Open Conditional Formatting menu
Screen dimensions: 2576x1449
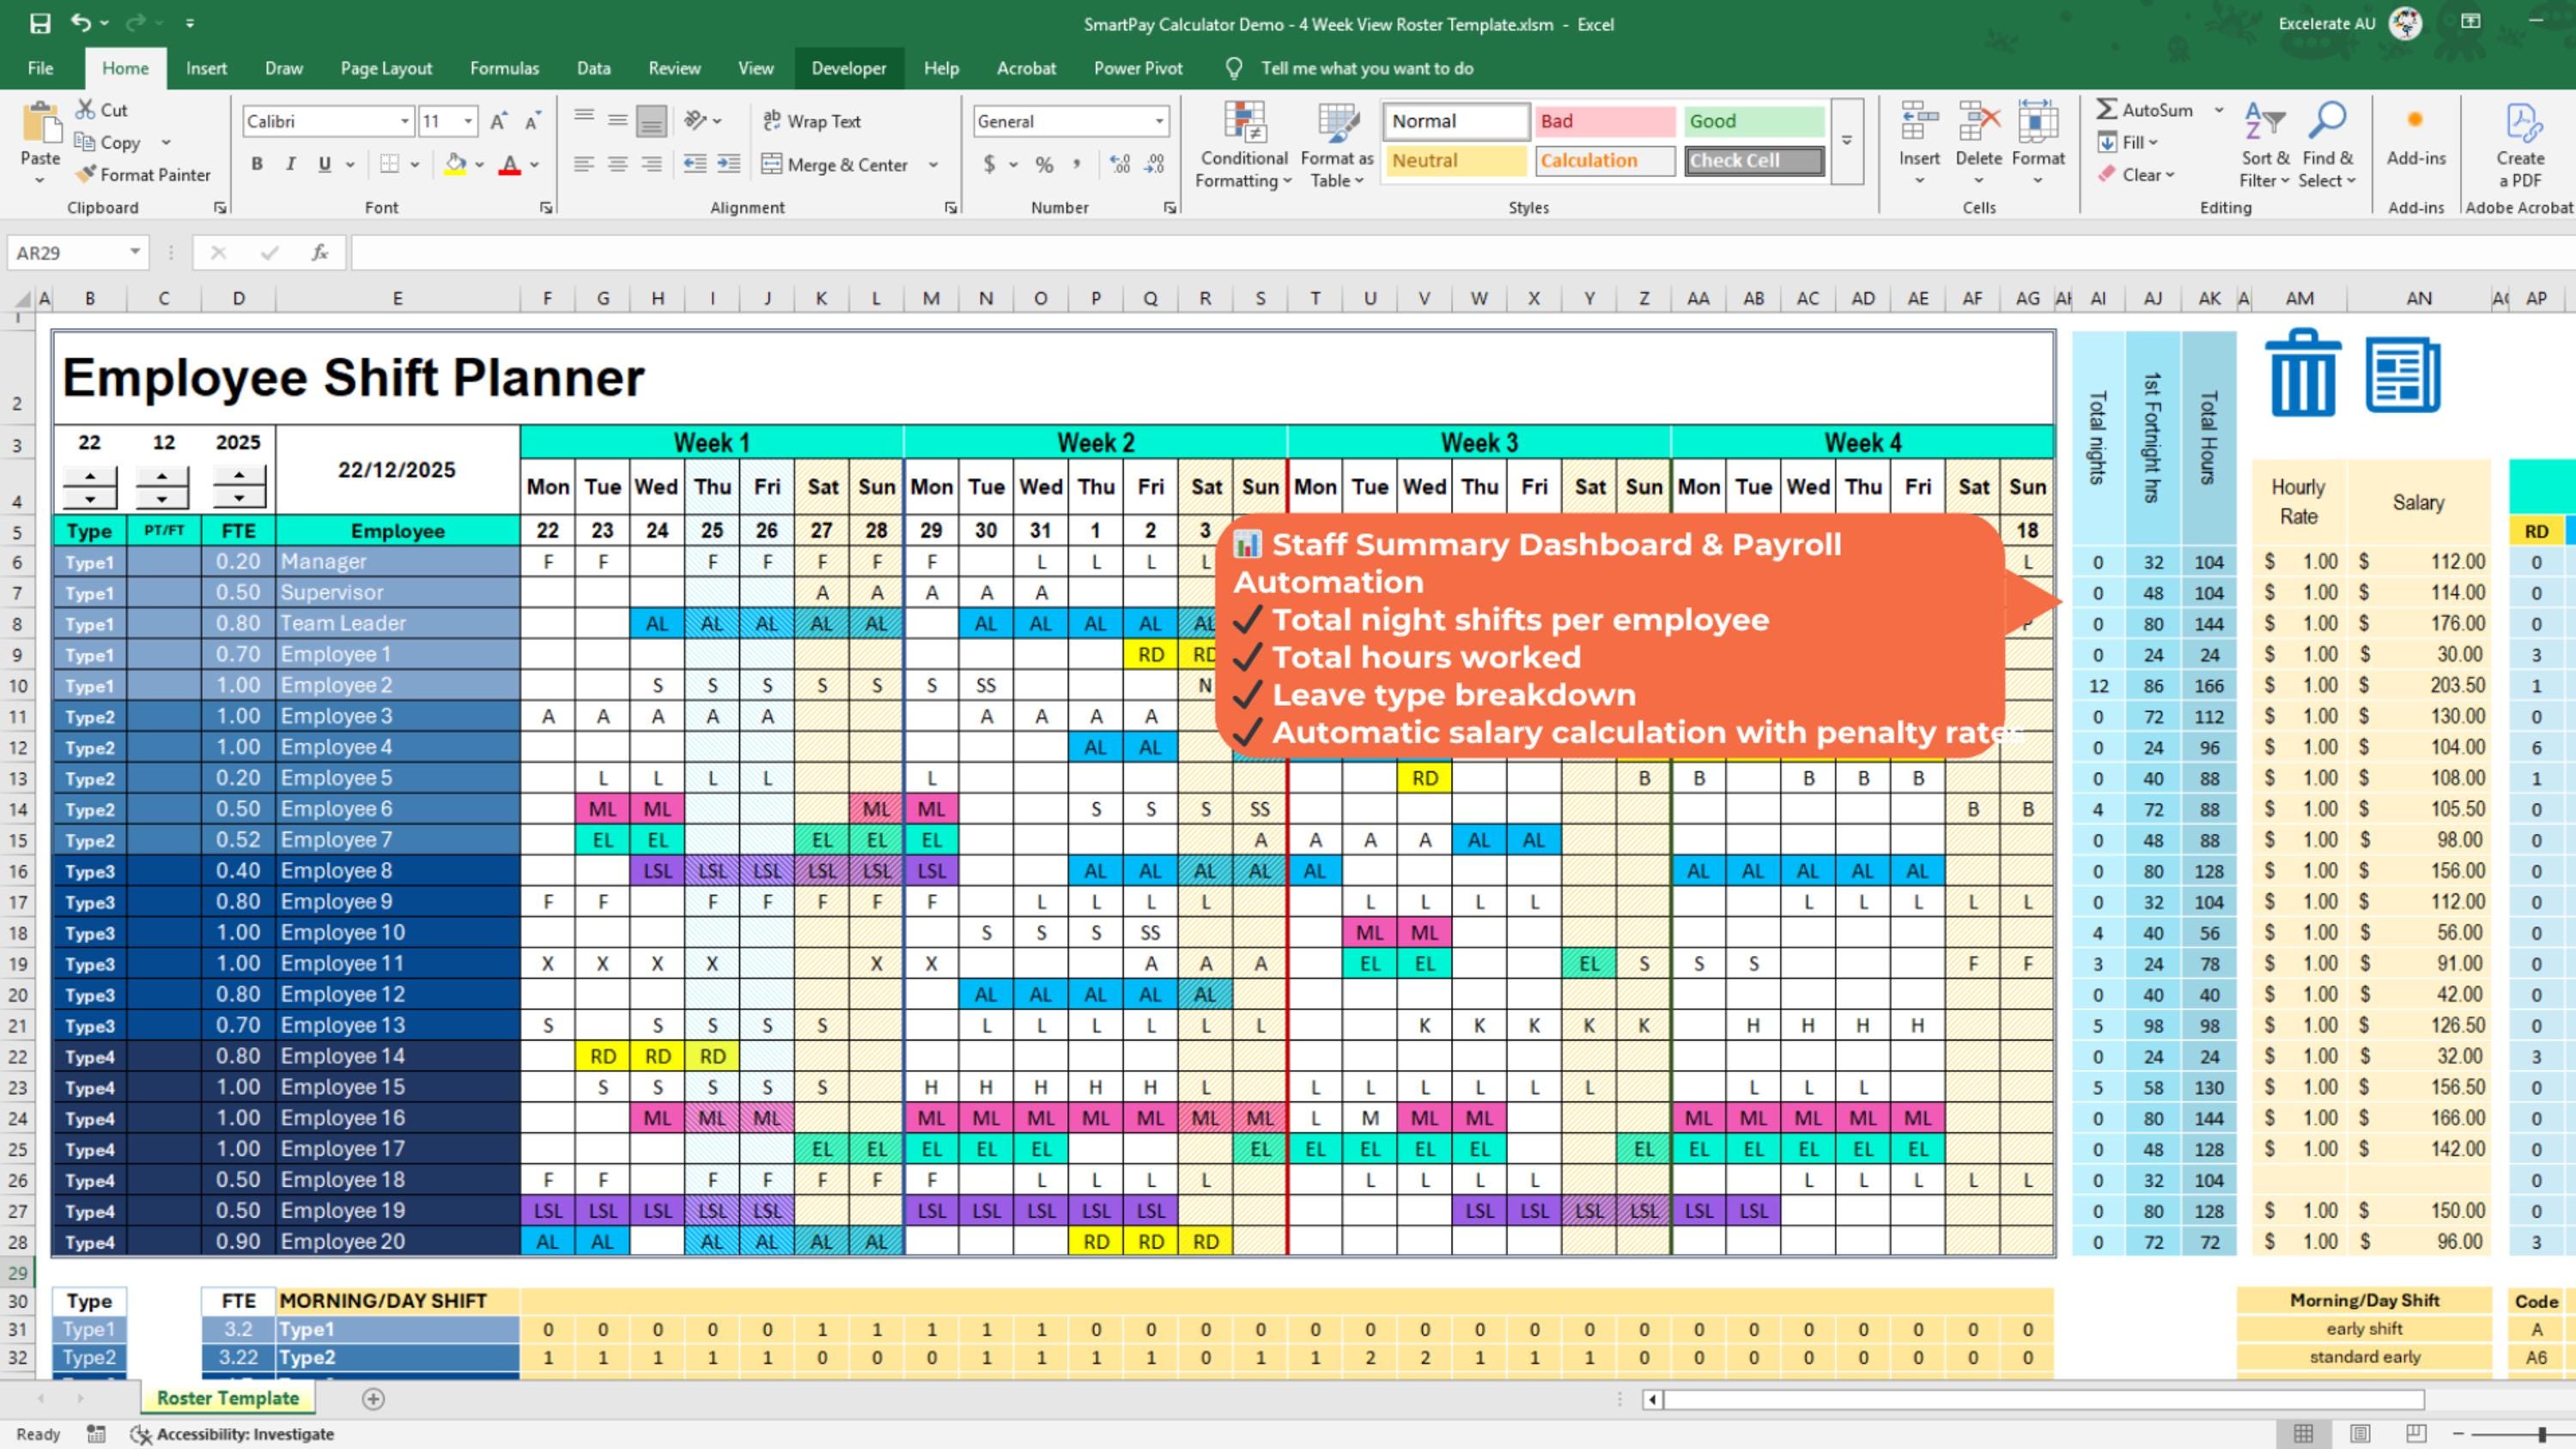1244,145
